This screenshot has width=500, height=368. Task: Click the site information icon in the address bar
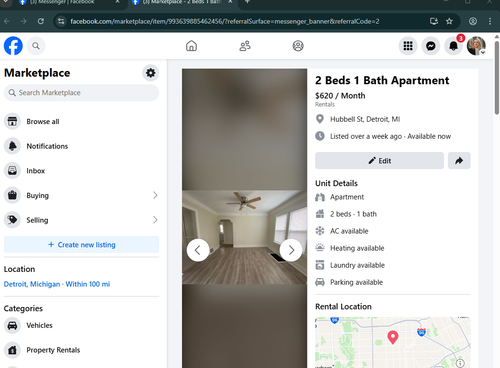click(x=61, y=21)
